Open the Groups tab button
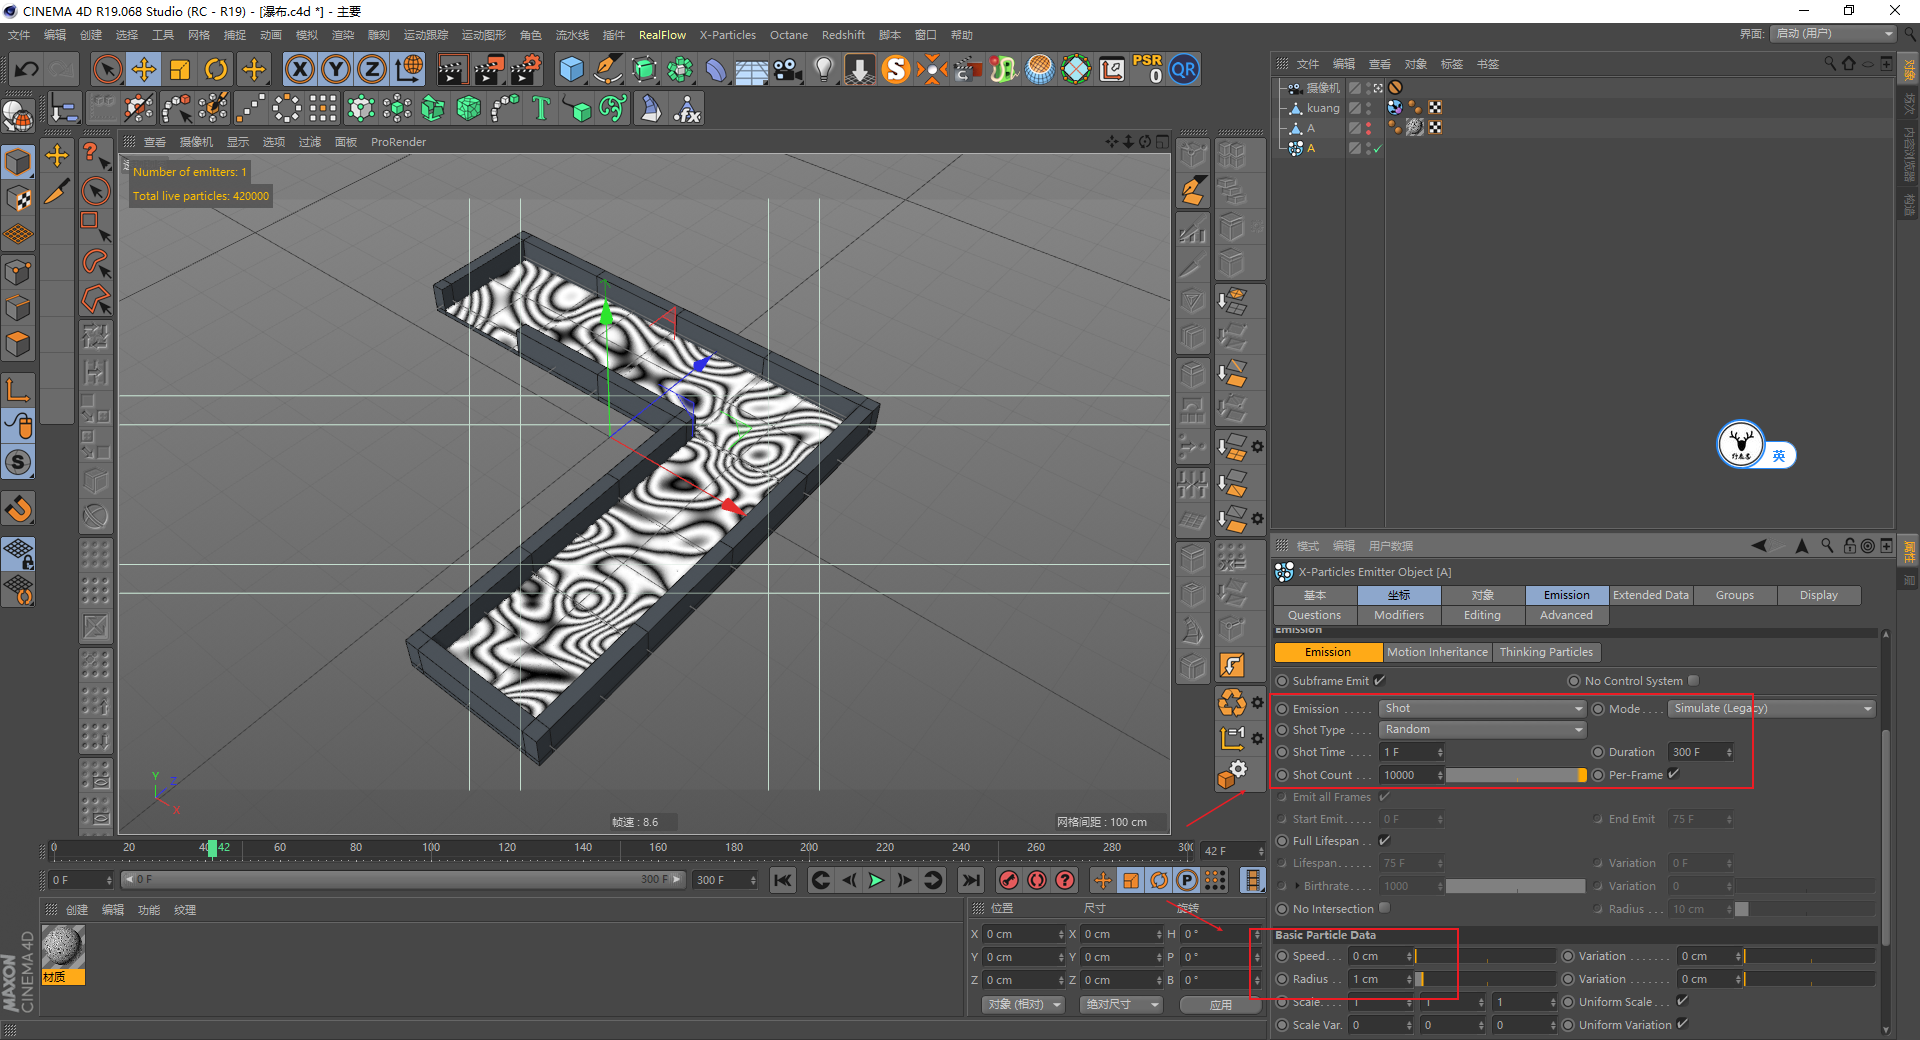 pyautogui.click(x=1735, y=595)
